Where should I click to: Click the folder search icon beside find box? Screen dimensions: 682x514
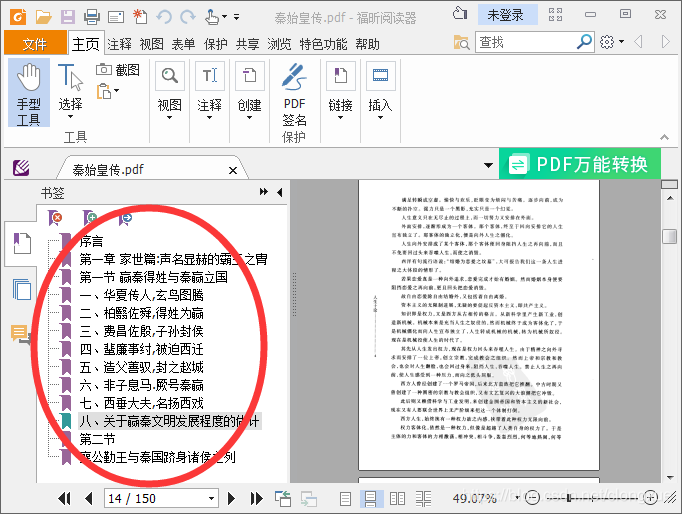tap(461, 42)
